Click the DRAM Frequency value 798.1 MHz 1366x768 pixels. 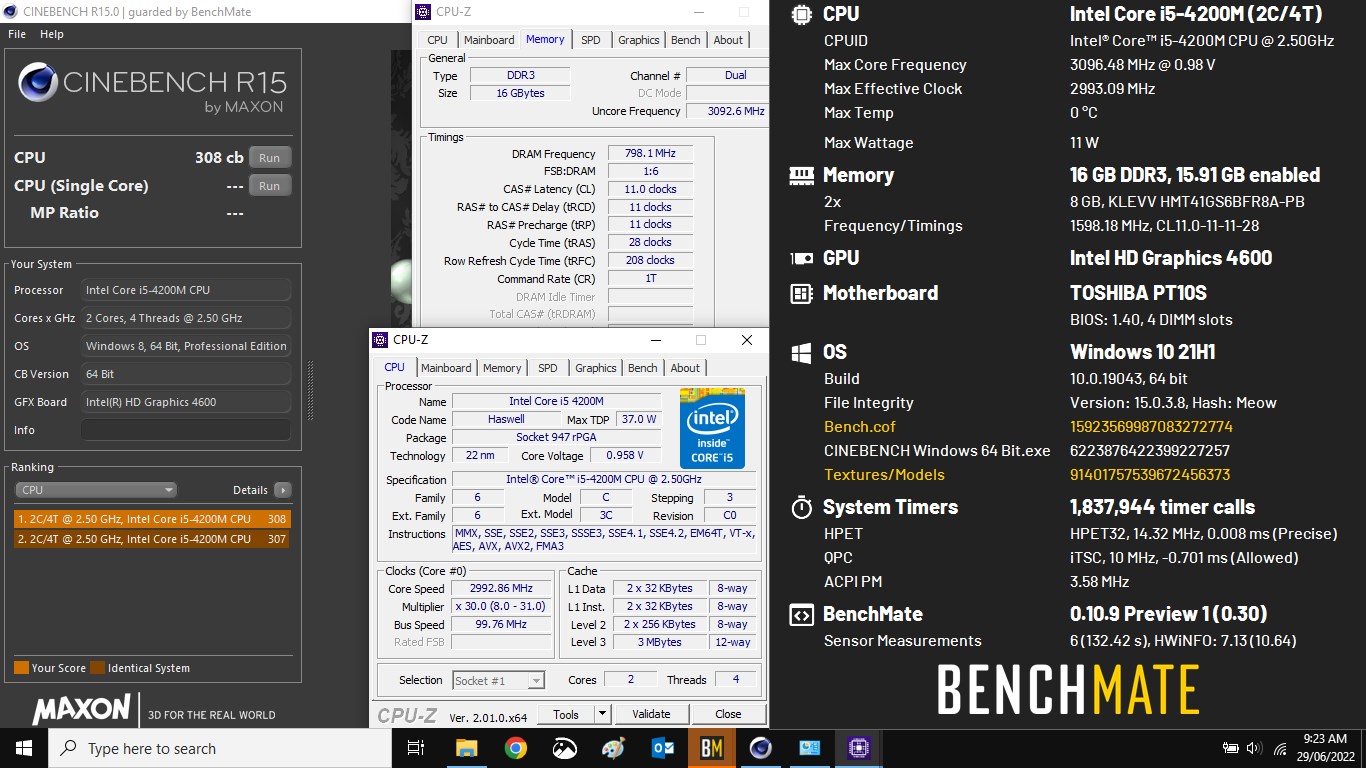tap(650, 154)
